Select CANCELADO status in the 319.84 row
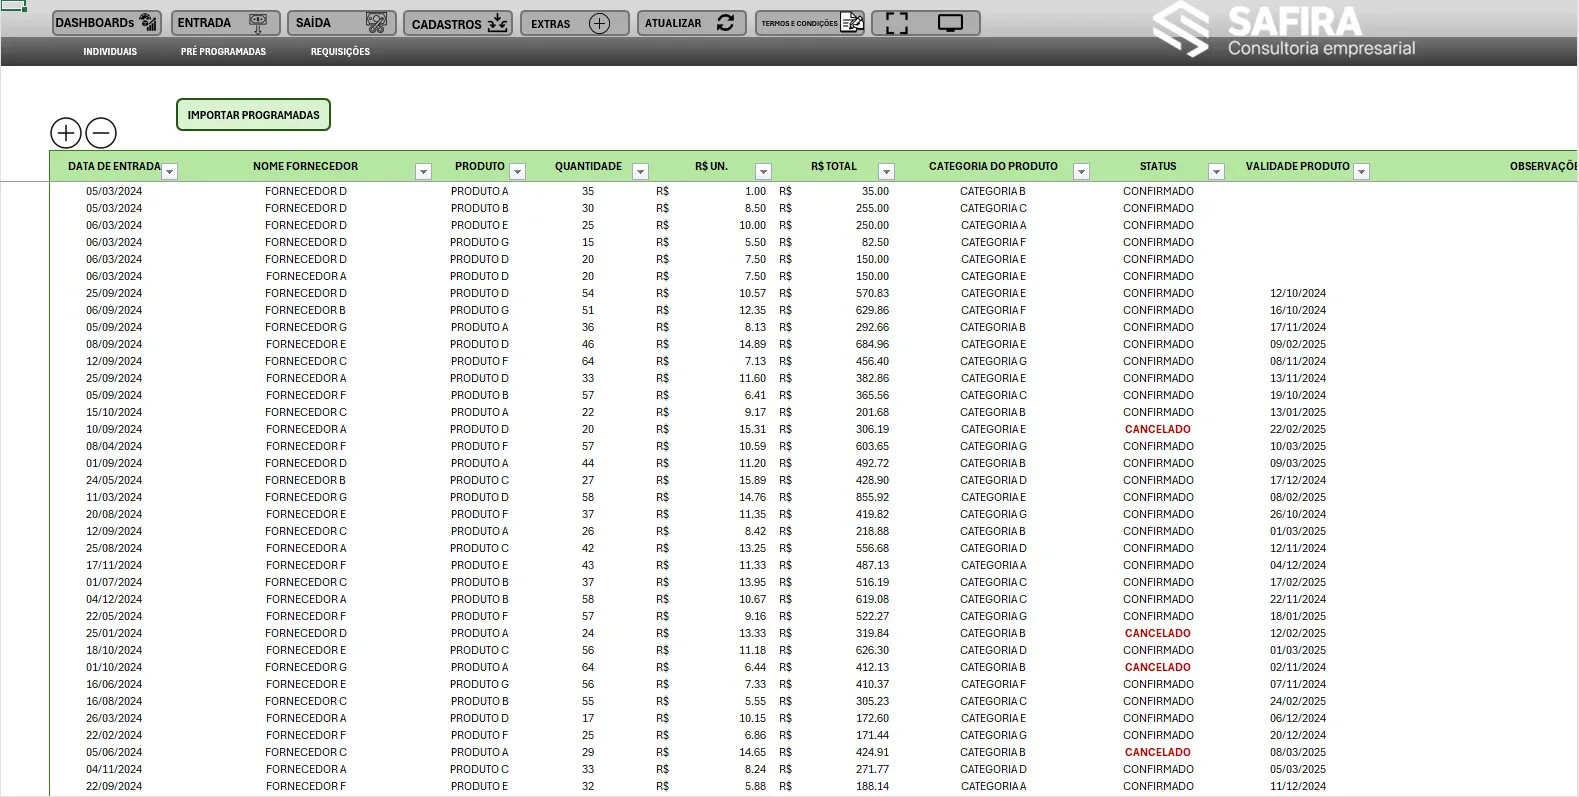This screenshot has height=797, width=1579. (1158, 633)
